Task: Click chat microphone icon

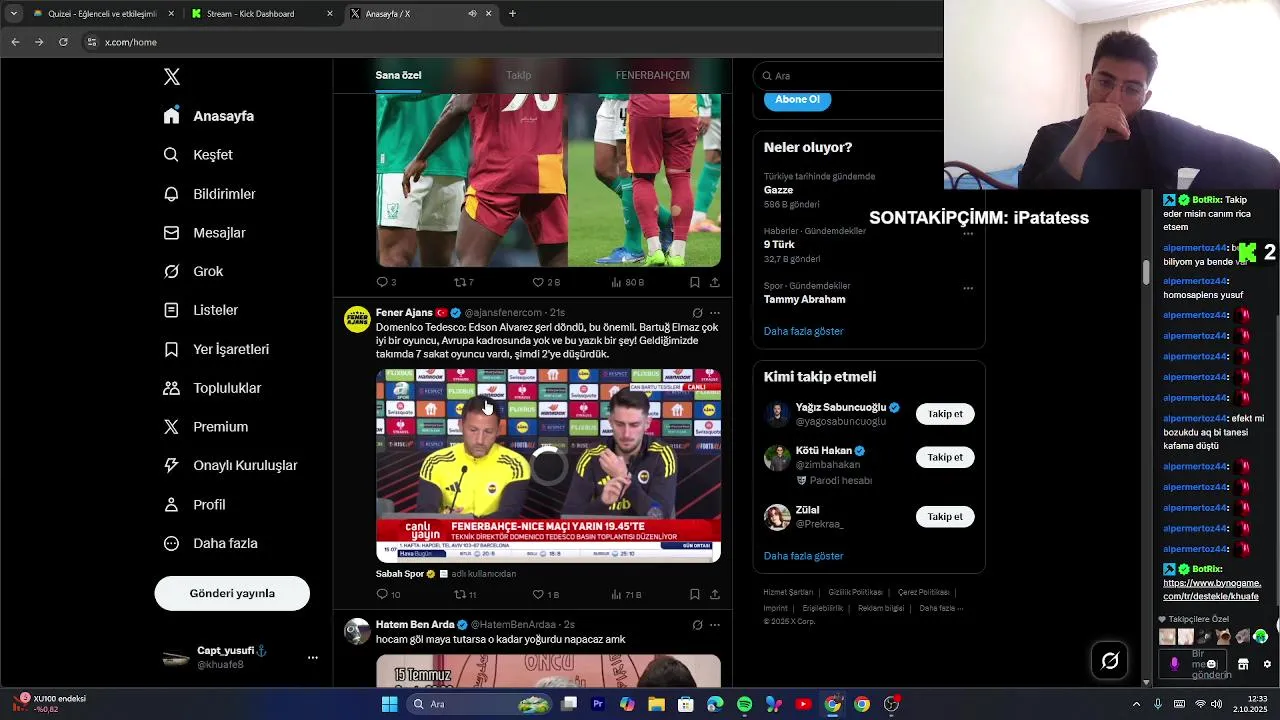Action: click(x=1174, y=664)
